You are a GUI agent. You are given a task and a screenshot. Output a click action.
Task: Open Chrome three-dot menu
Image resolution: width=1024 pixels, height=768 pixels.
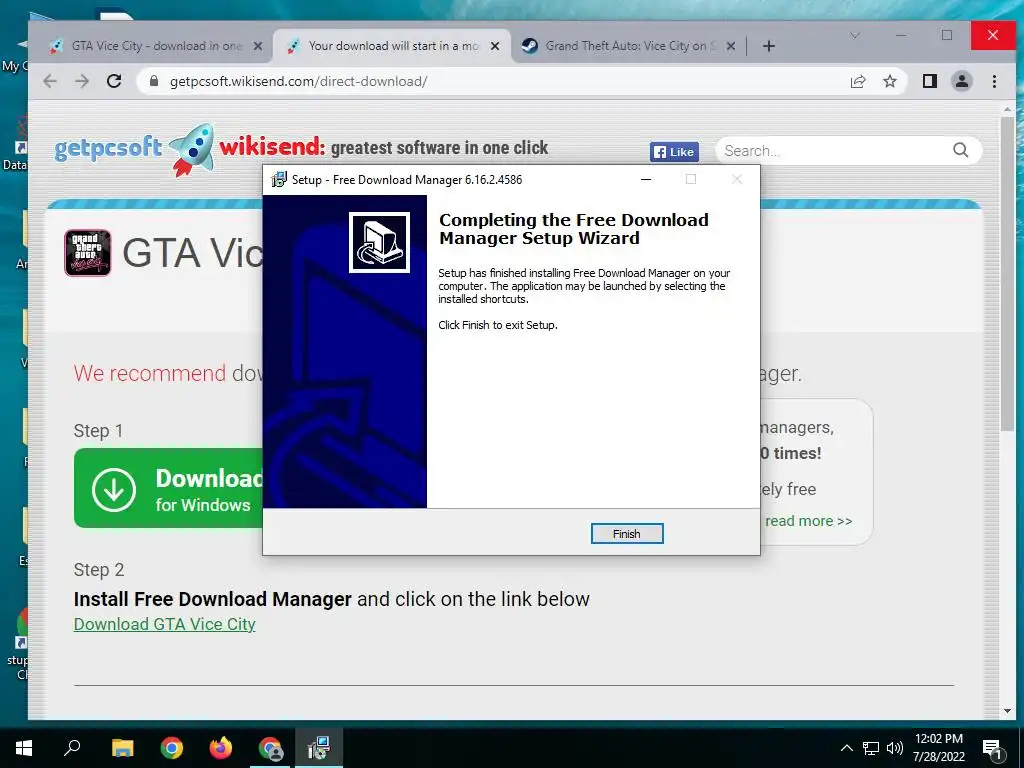(x=994, y=81)
